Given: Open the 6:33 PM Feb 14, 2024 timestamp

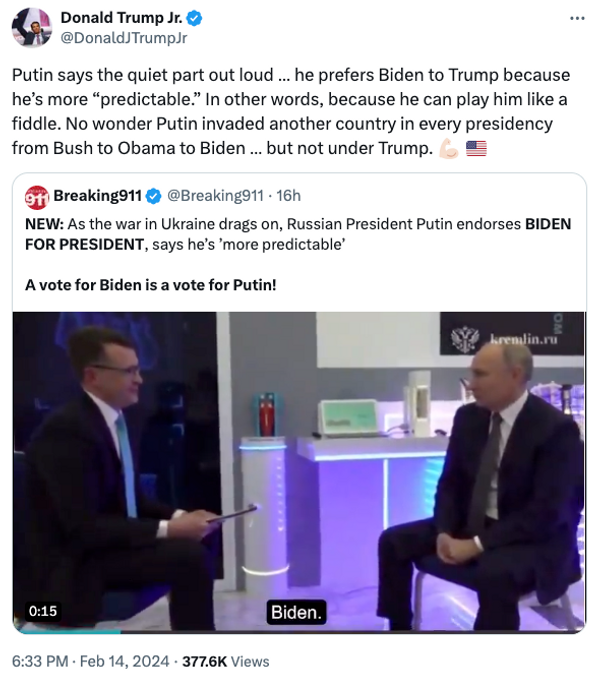Looking at the screenshot, I should pos(90,661).
